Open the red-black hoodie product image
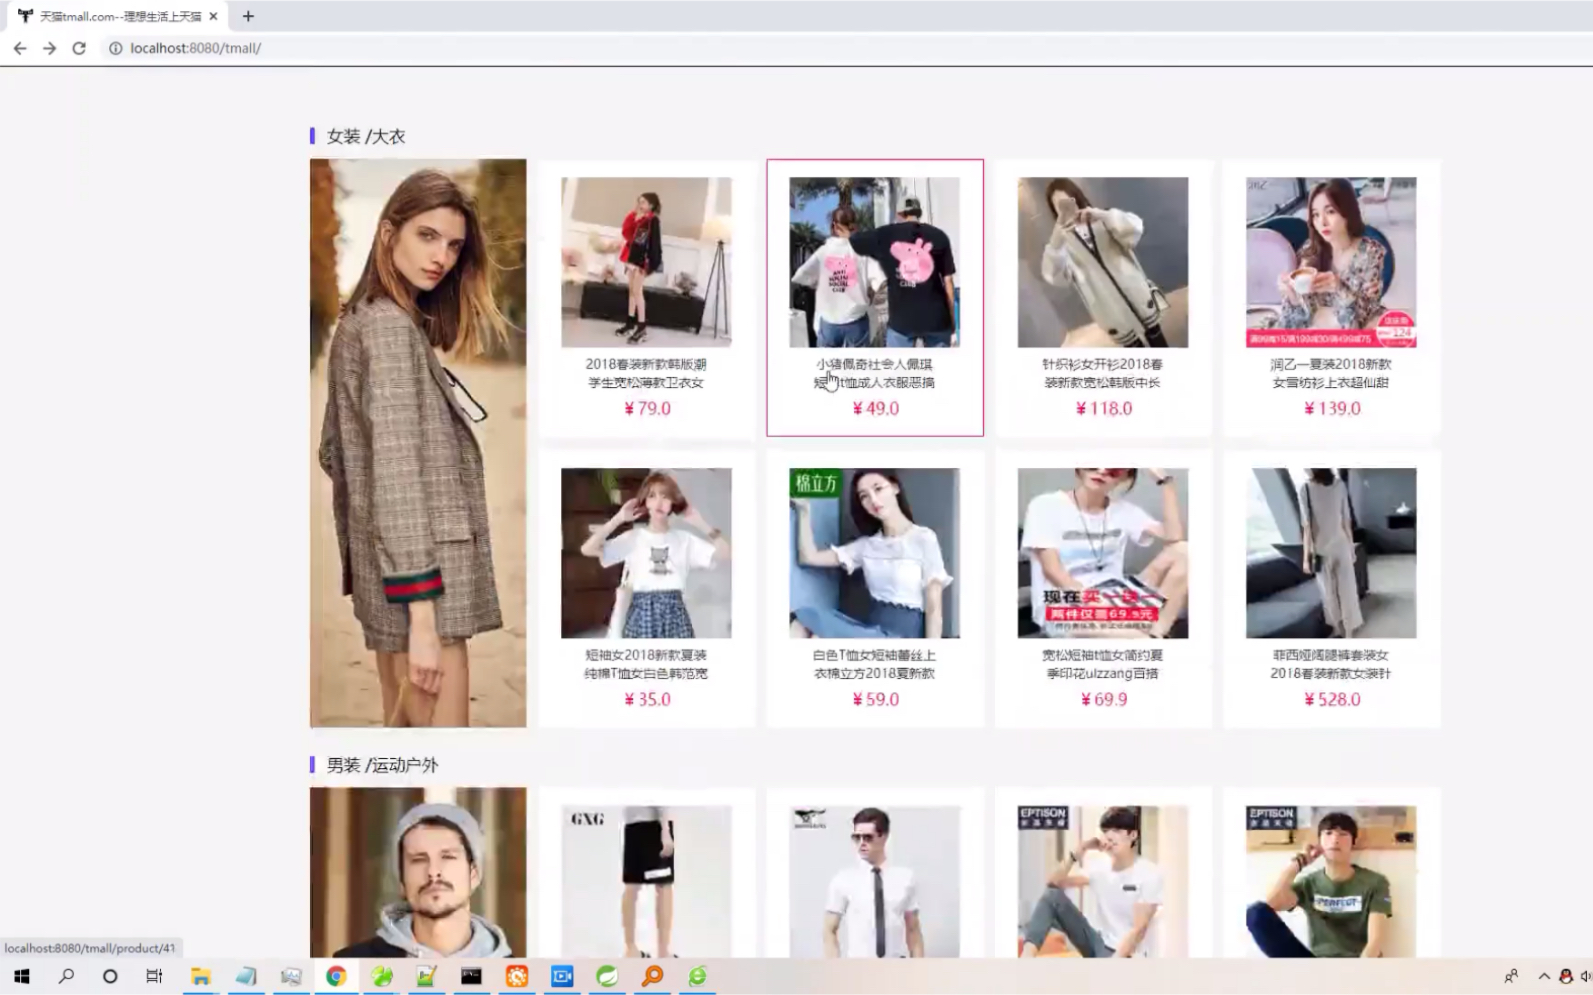 pos(646,263)
